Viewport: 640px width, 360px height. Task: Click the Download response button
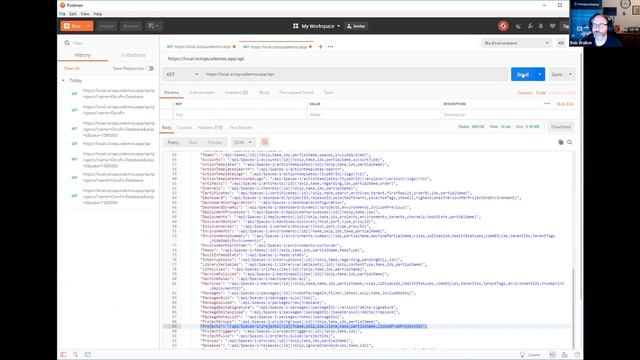[561, 127]
